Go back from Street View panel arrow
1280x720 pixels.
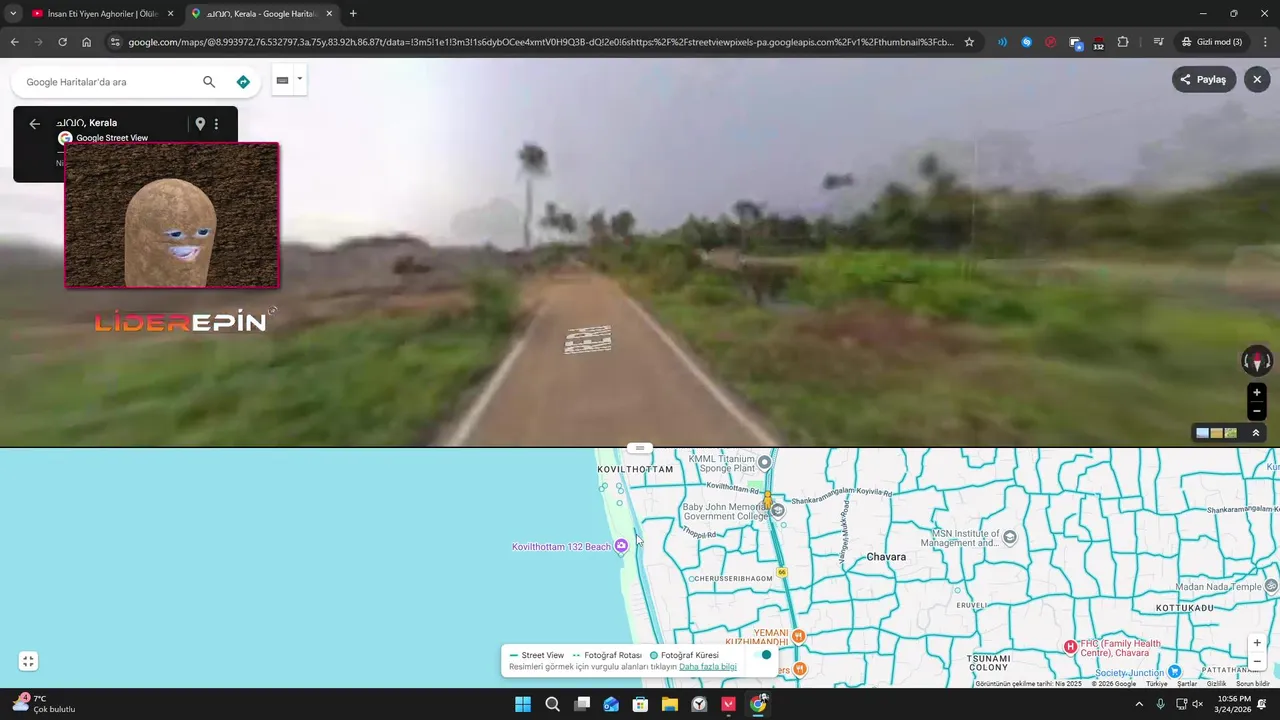coord(34,124)
